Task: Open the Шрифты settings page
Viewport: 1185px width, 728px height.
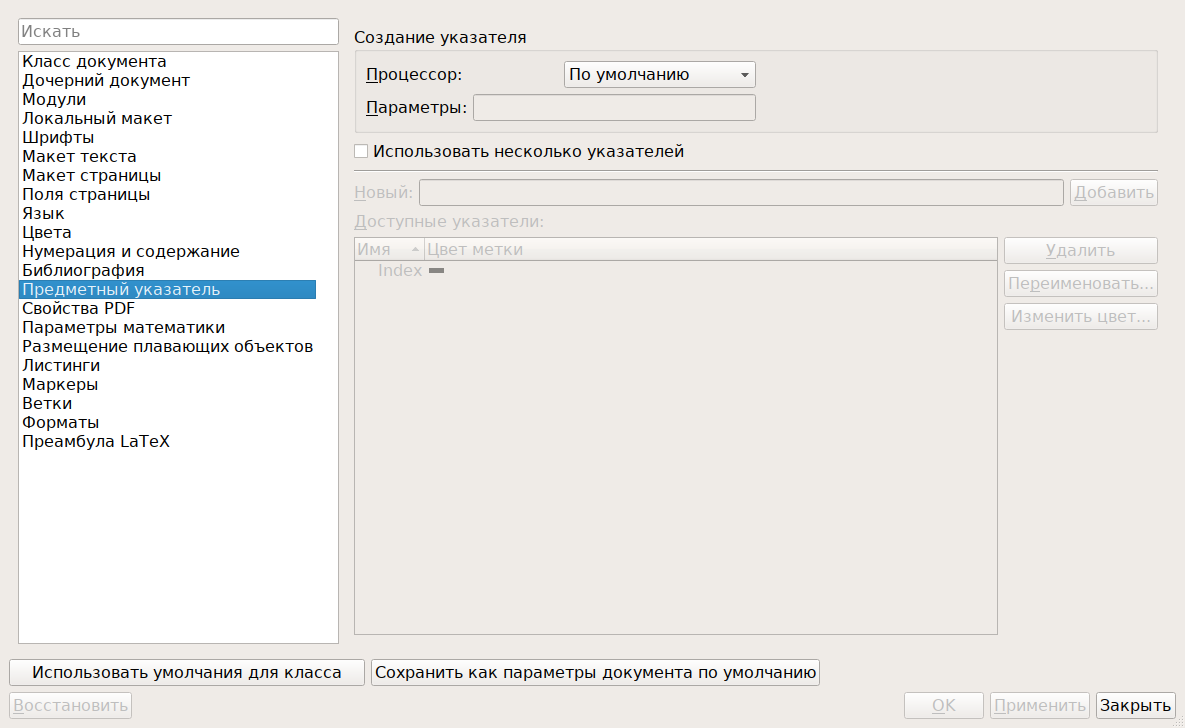Action: click(x=167, y=138)
